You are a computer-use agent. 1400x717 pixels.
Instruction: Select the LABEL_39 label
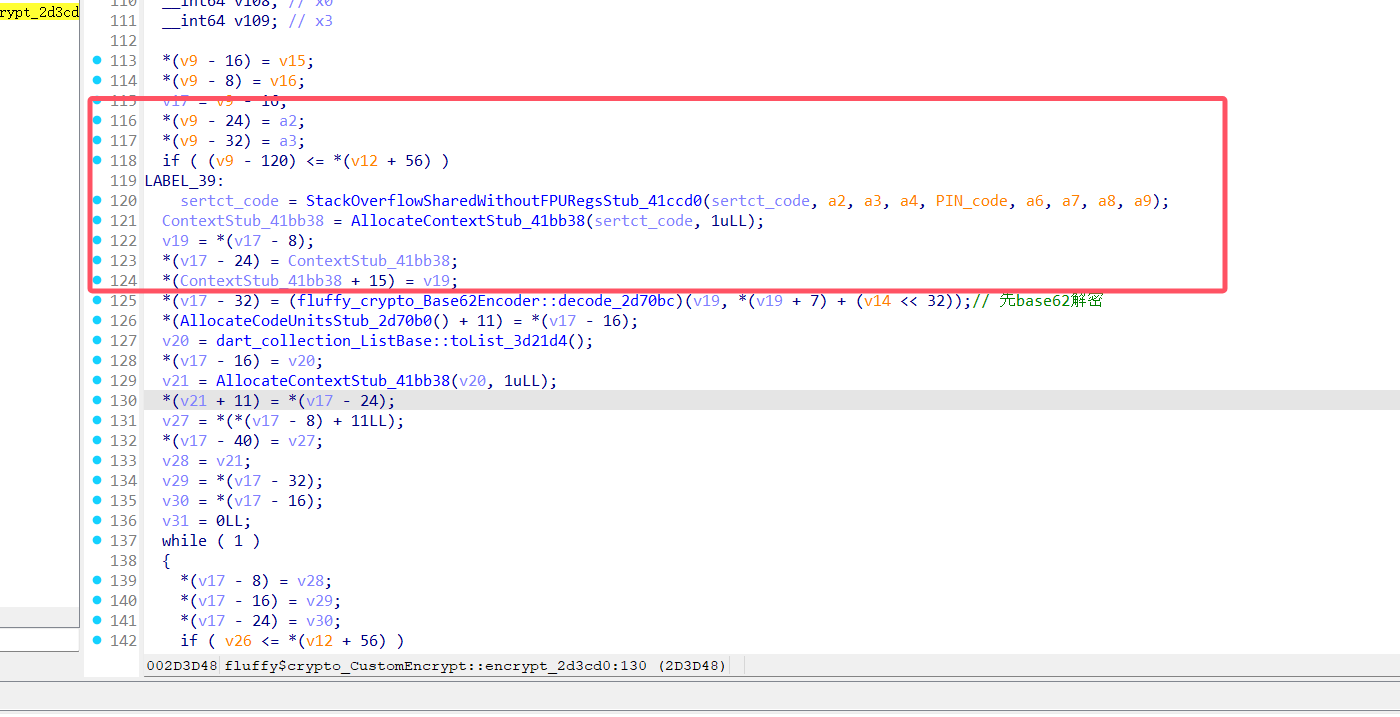click(x=185, y=181)
